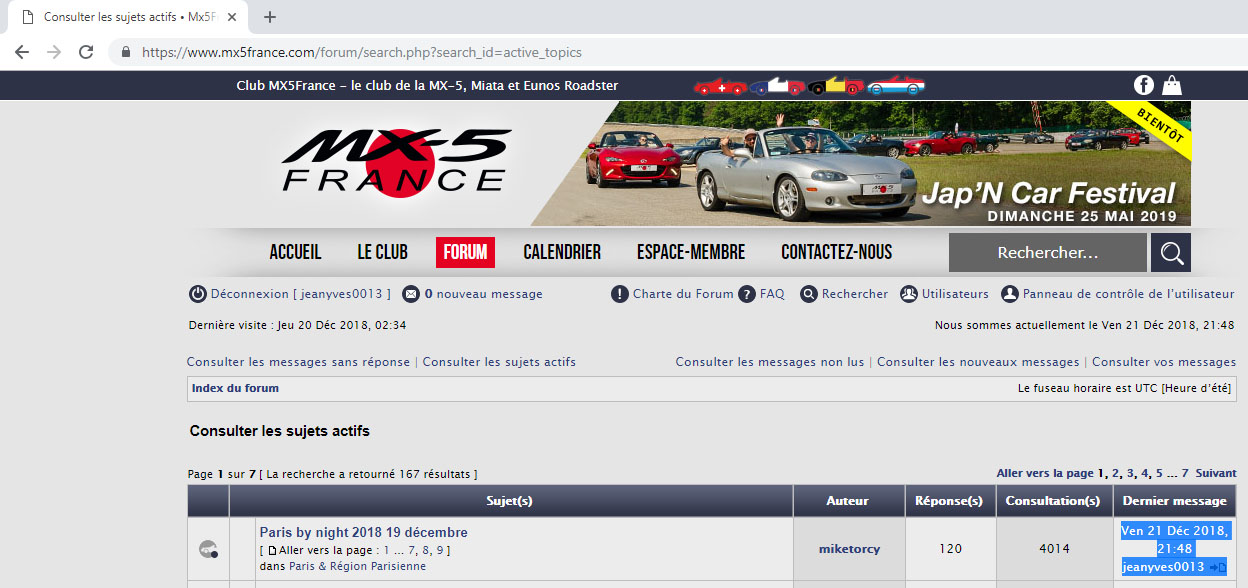Close the Consulter les sujets actifs browser tab

[231, 17]
